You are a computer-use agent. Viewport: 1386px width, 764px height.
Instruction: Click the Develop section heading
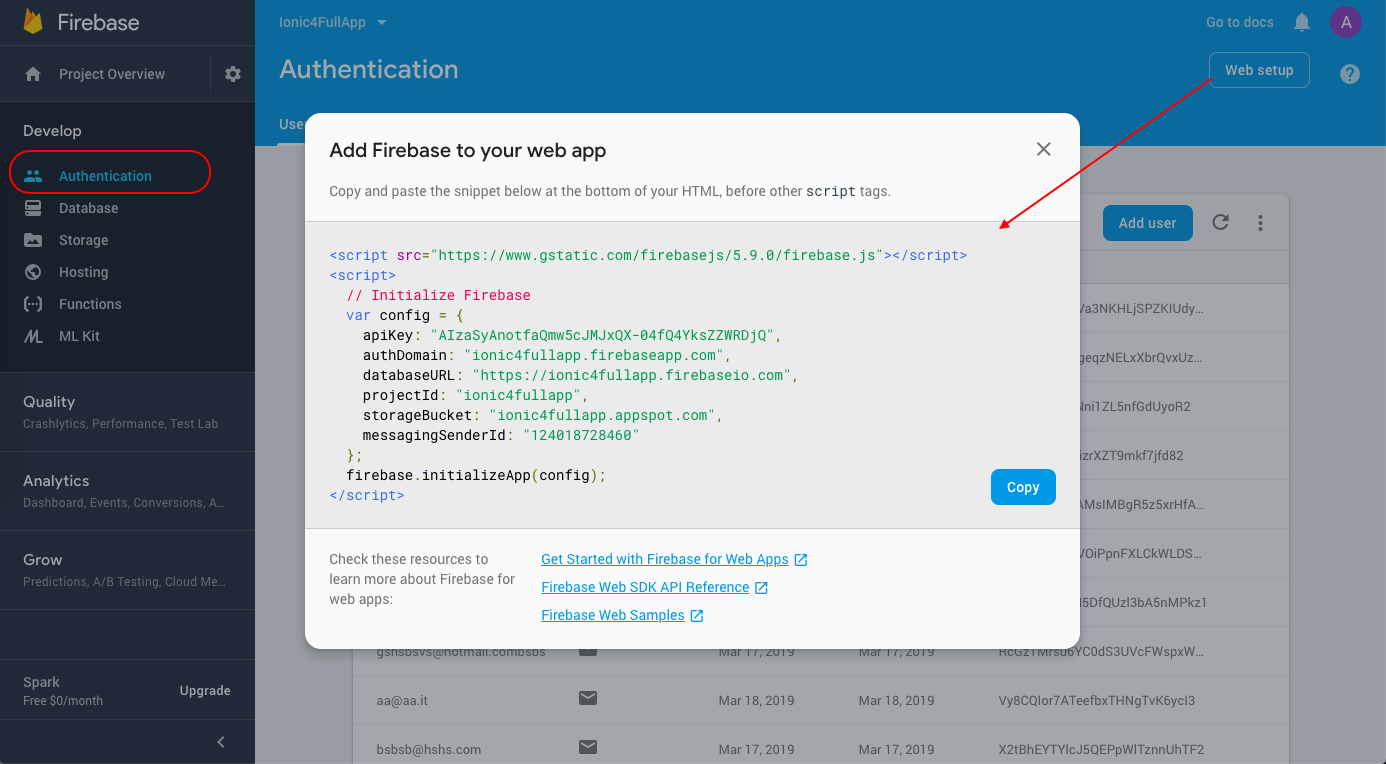[x=52, y=131]
